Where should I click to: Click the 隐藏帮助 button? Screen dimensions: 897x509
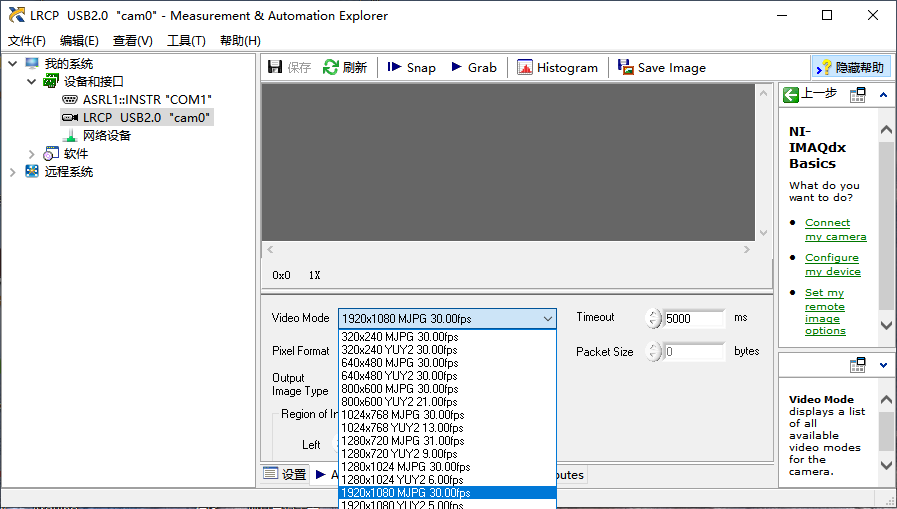pos(851,67)
